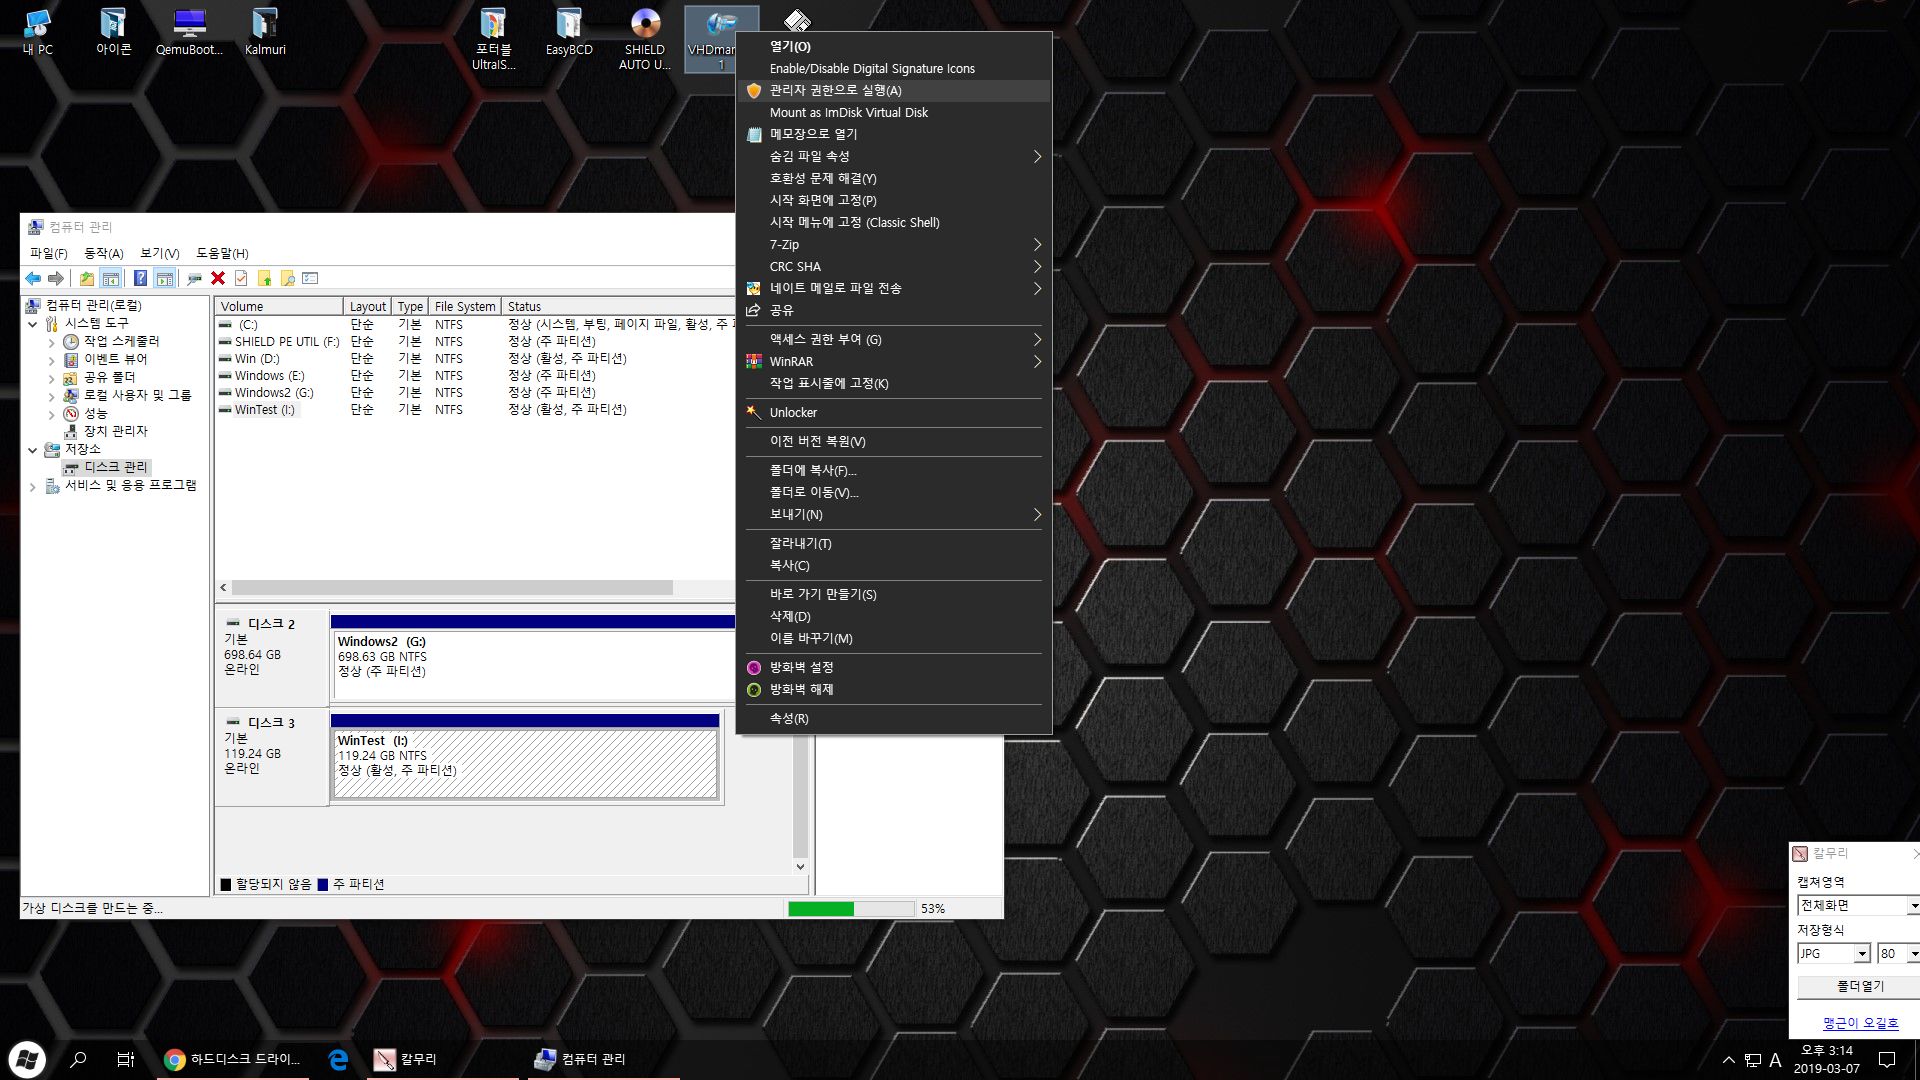This screenshot has width=1920, height=1080.
Task: Launch Edge browser from the taskbar
Action: 338,1059
